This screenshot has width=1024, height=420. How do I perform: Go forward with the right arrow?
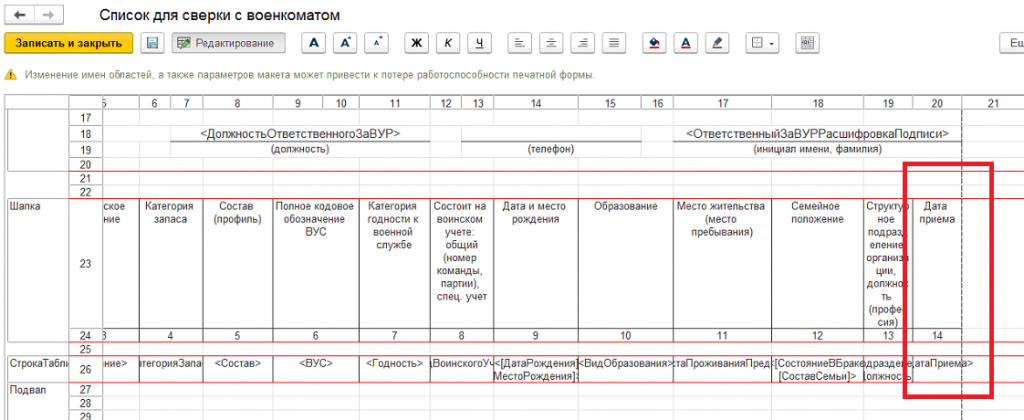pyautogui.click(x=48, y=14)
